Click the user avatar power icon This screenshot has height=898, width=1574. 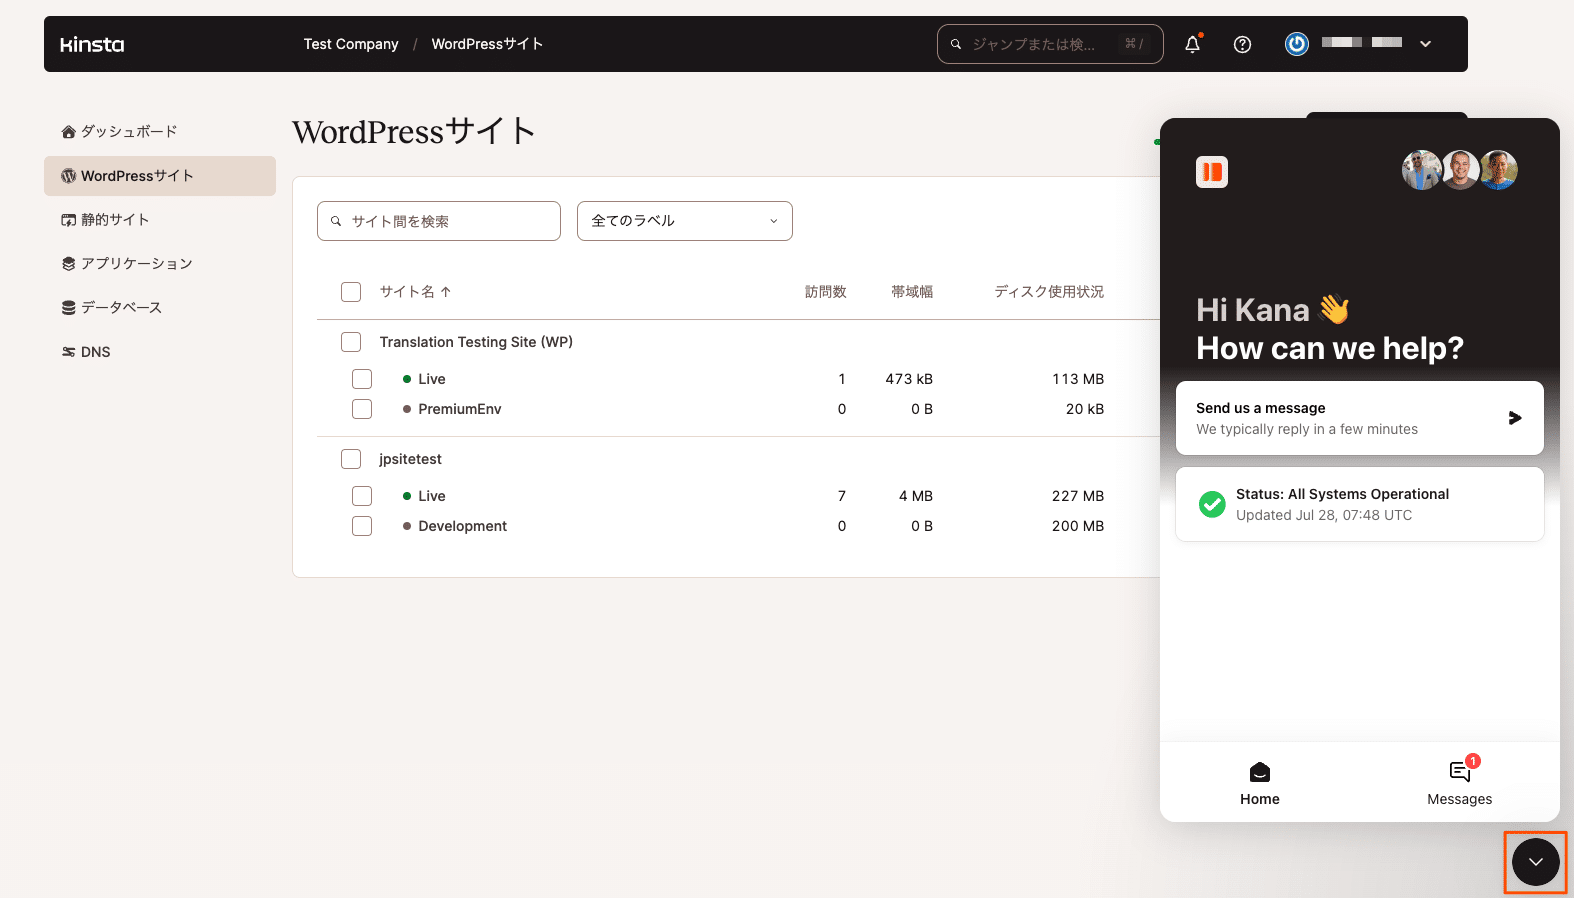[x=1297, y=44]
